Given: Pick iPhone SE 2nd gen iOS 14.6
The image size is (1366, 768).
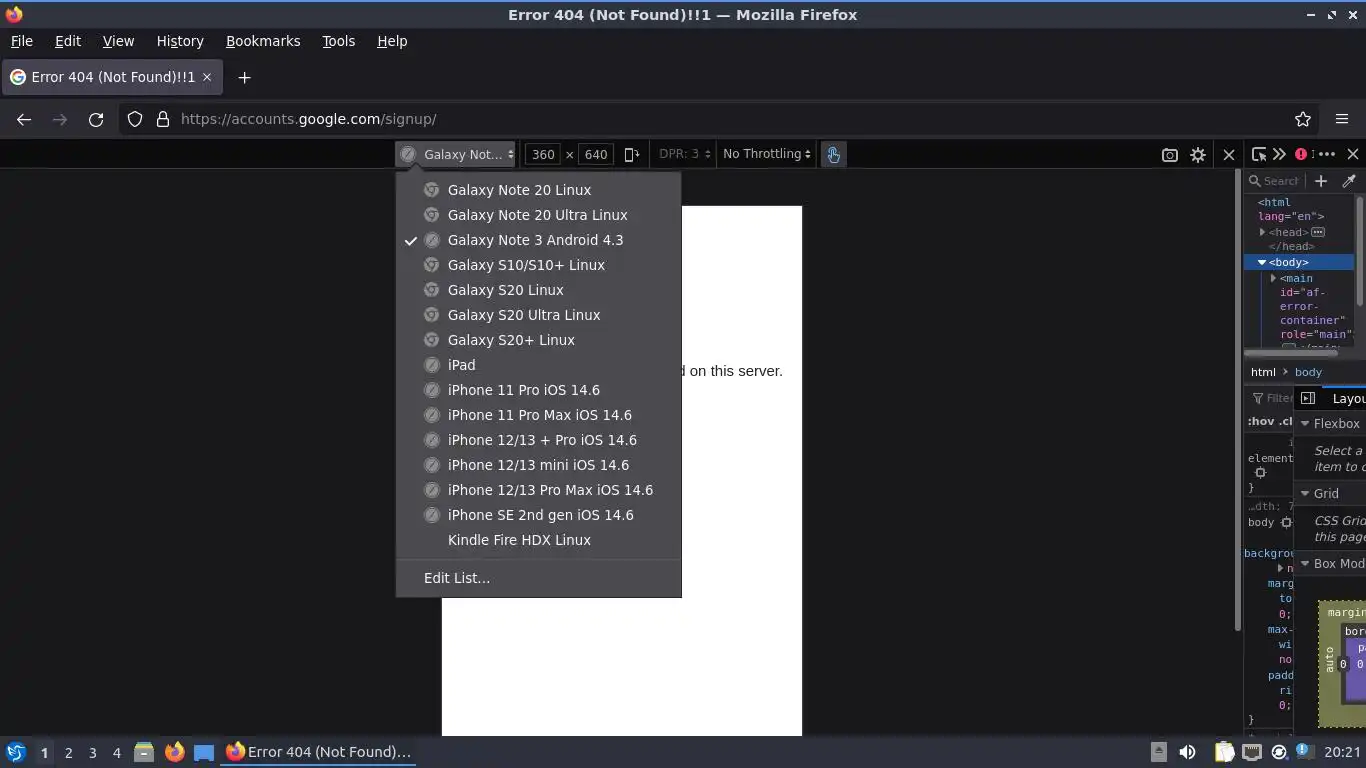Looking at the screenshot, I should coord(538,515).
